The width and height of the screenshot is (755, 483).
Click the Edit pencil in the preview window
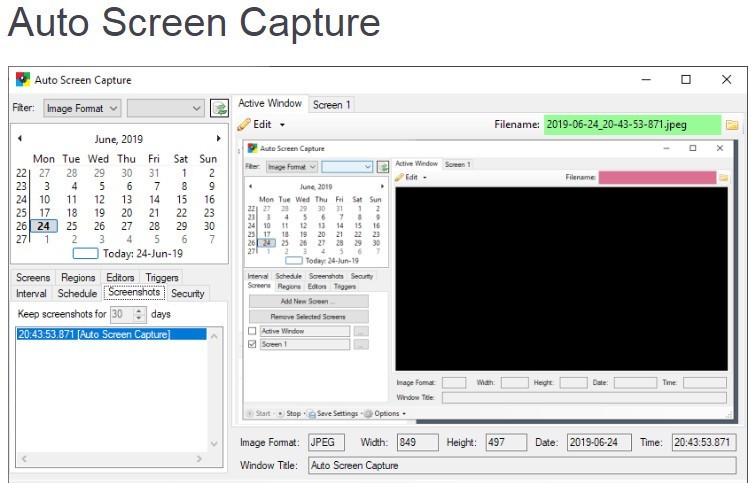click(399, 177)
